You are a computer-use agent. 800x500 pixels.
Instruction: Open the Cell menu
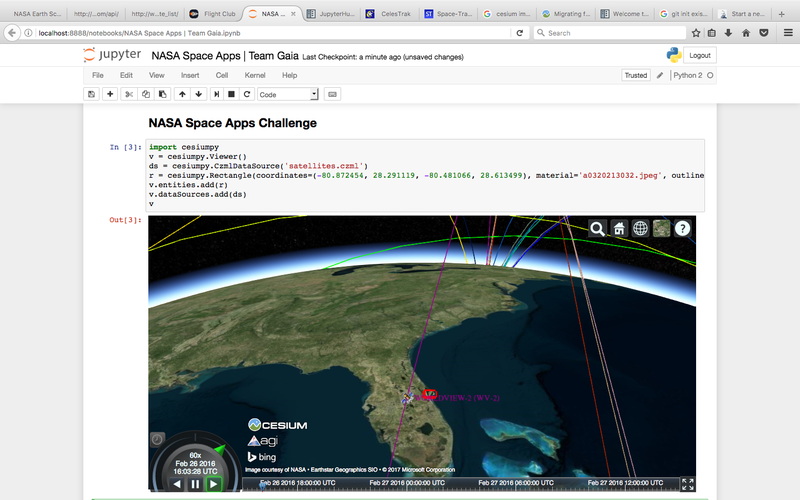pos(222,75)
